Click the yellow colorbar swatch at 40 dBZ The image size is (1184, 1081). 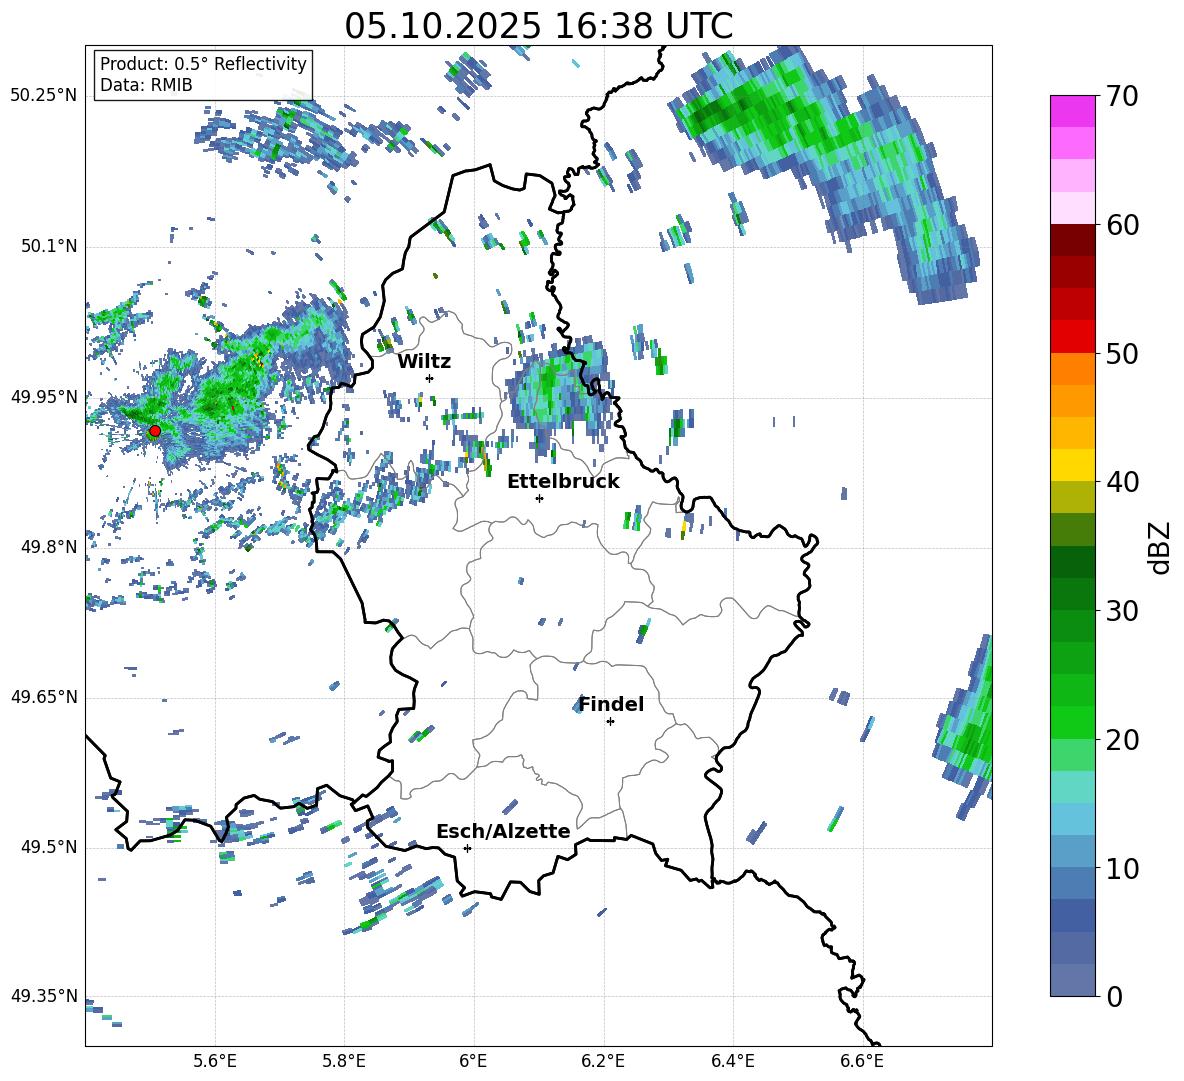pos(1072,465)
